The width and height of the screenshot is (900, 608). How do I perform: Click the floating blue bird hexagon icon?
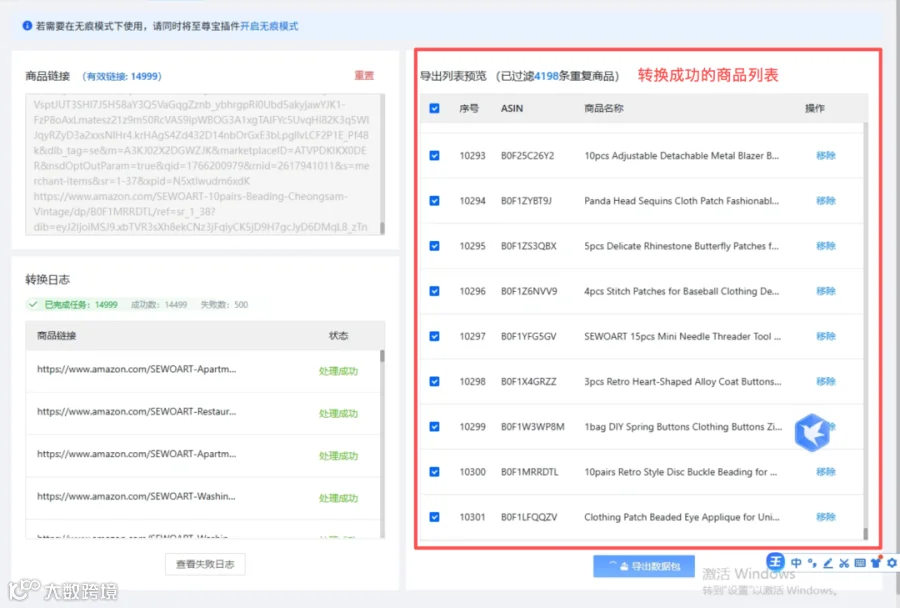[x=812, y=432]
